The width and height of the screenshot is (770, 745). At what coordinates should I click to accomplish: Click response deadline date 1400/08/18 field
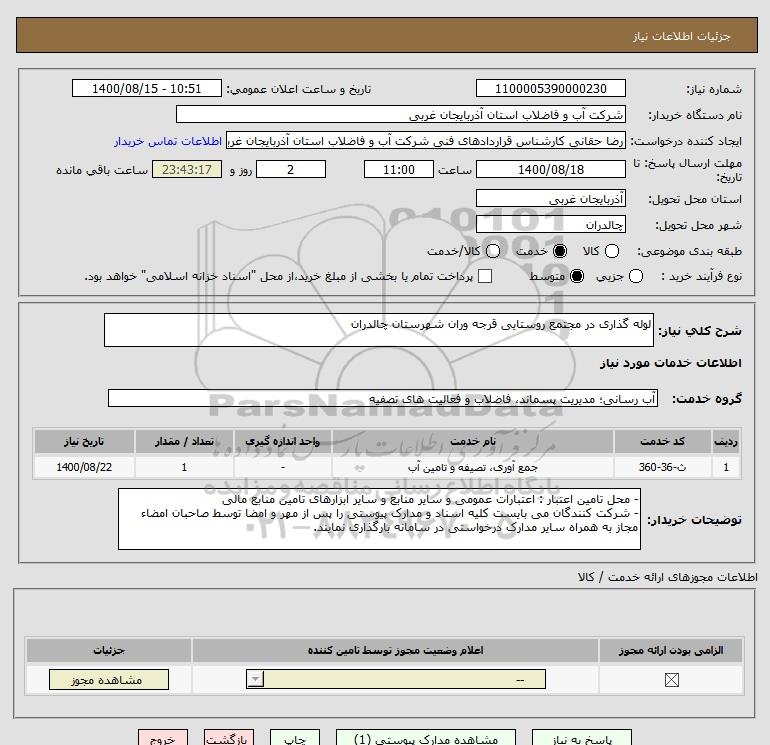pos(550,169)
